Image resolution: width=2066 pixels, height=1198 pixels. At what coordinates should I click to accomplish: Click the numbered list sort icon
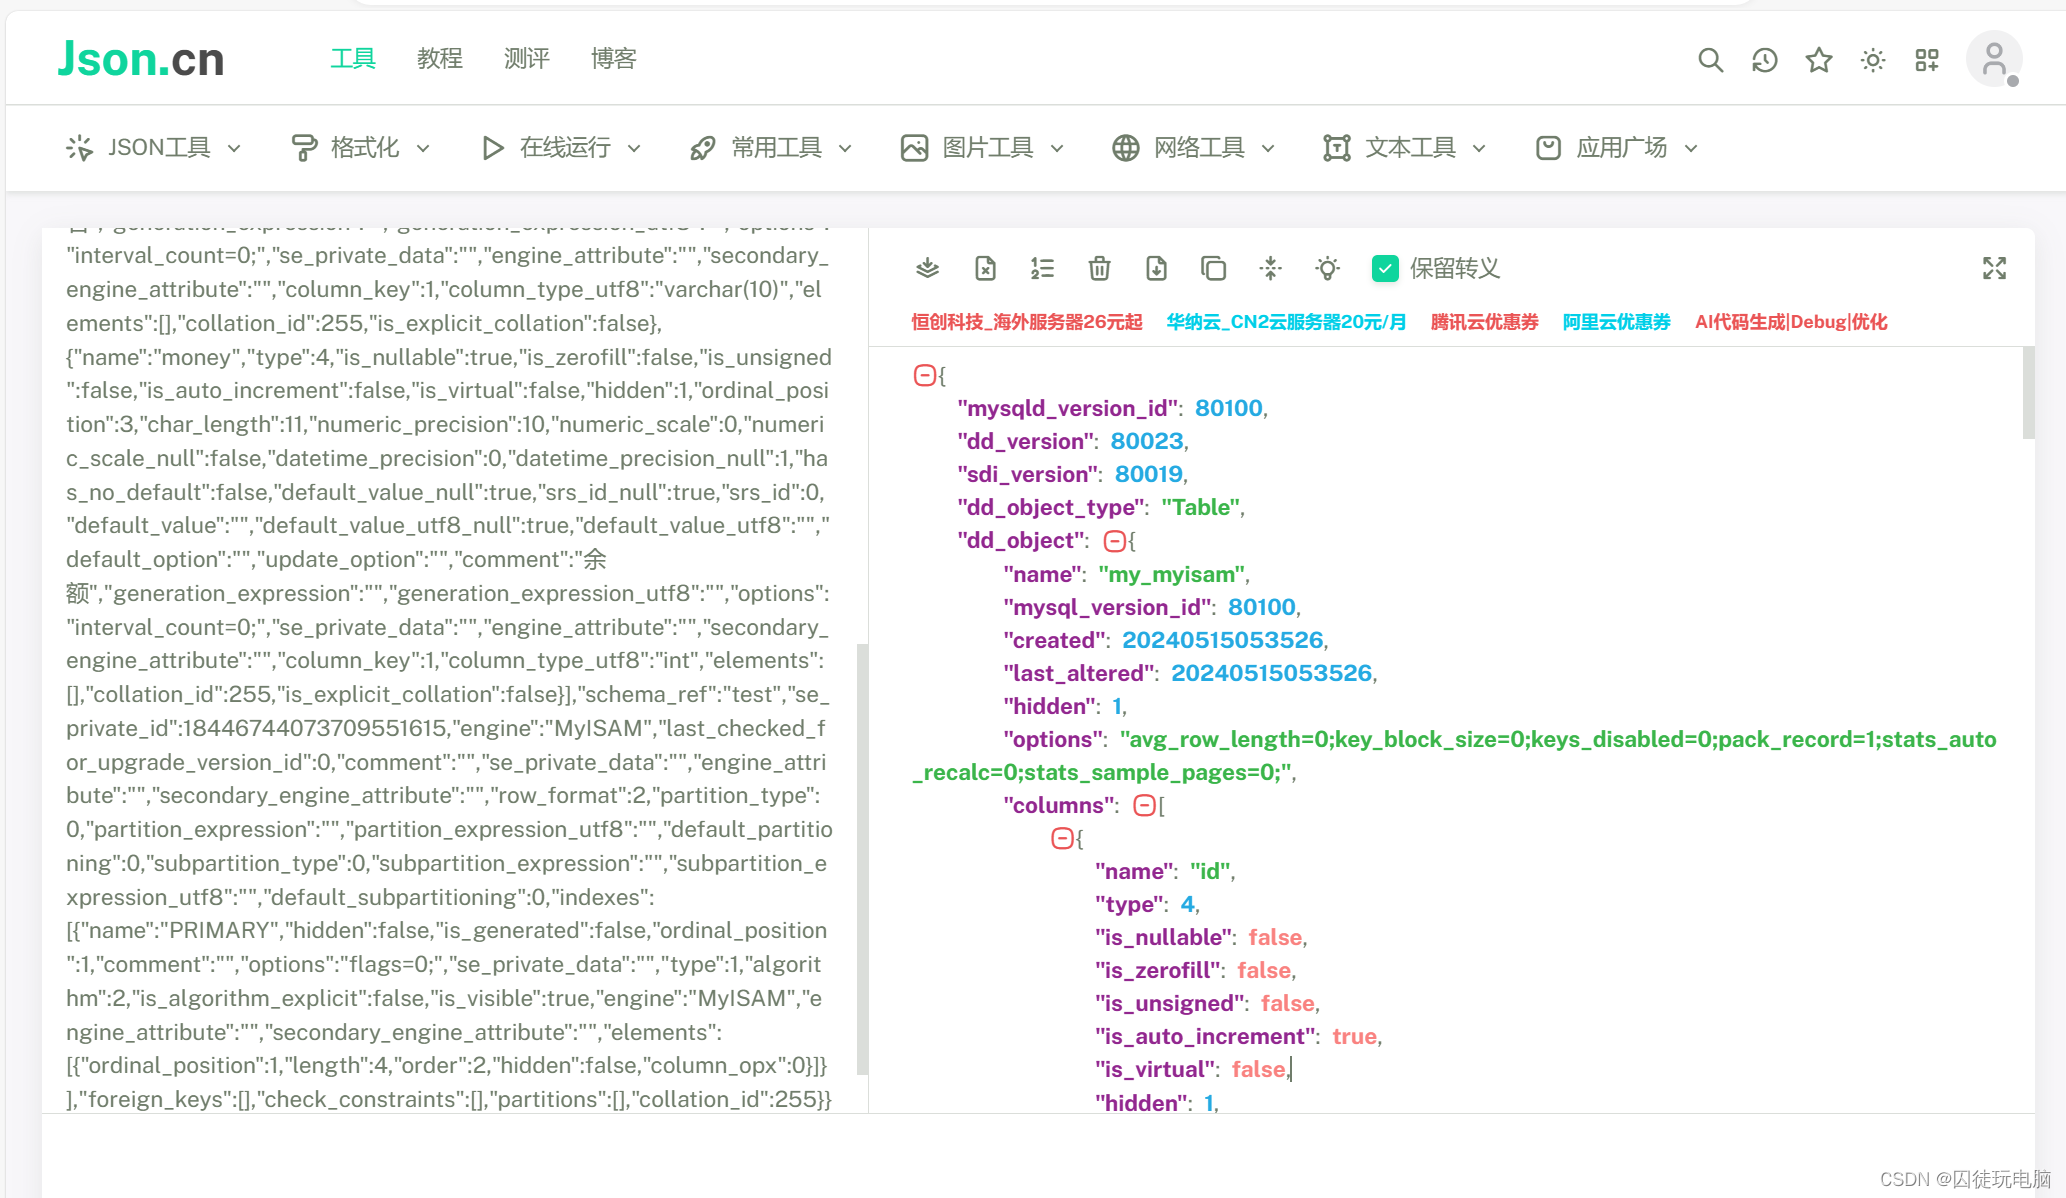[1042, 268]
